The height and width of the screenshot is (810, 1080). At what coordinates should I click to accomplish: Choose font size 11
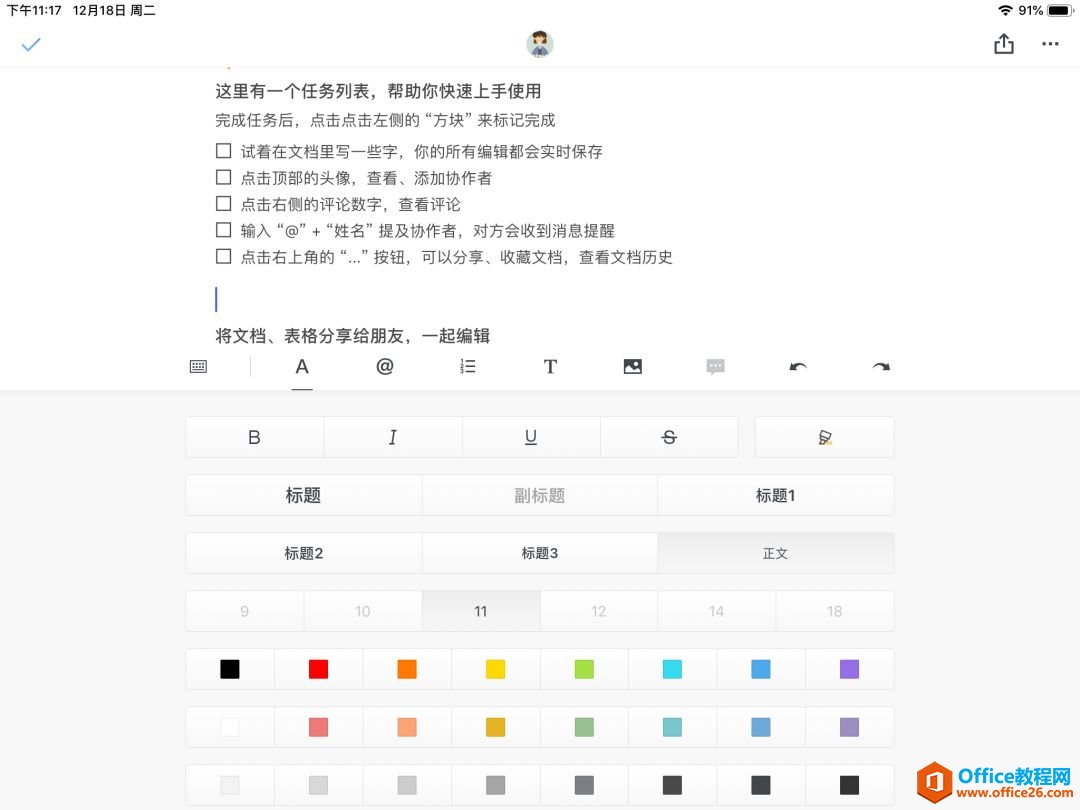coord(481,611)
